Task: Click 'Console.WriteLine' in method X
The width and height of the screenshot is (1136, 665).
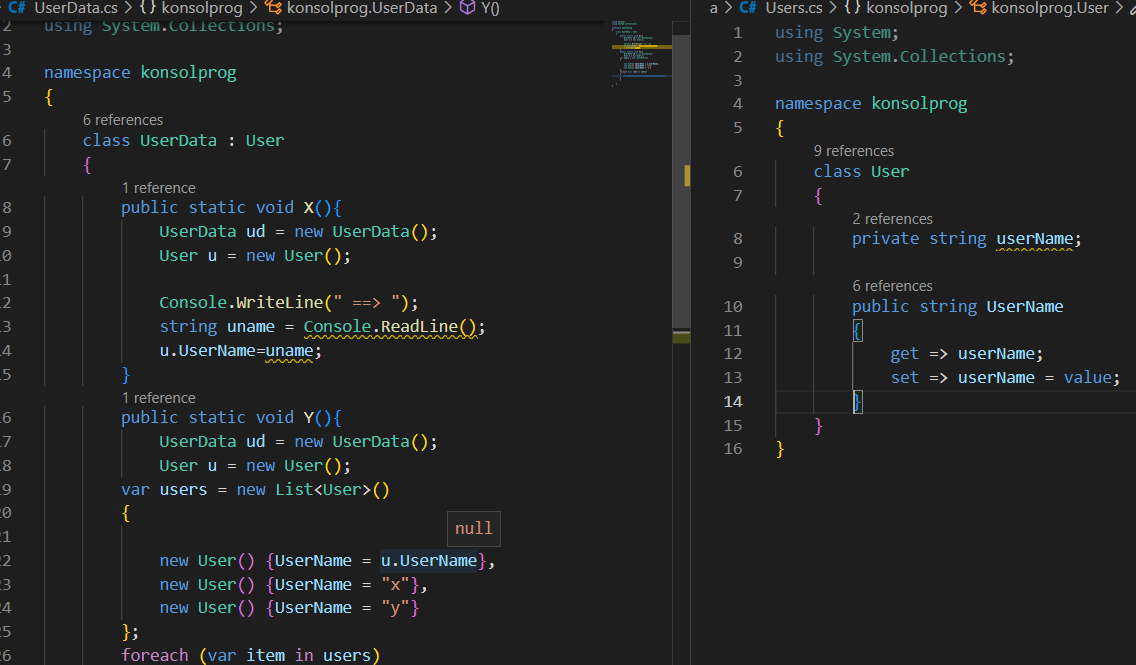Action: 241,302
